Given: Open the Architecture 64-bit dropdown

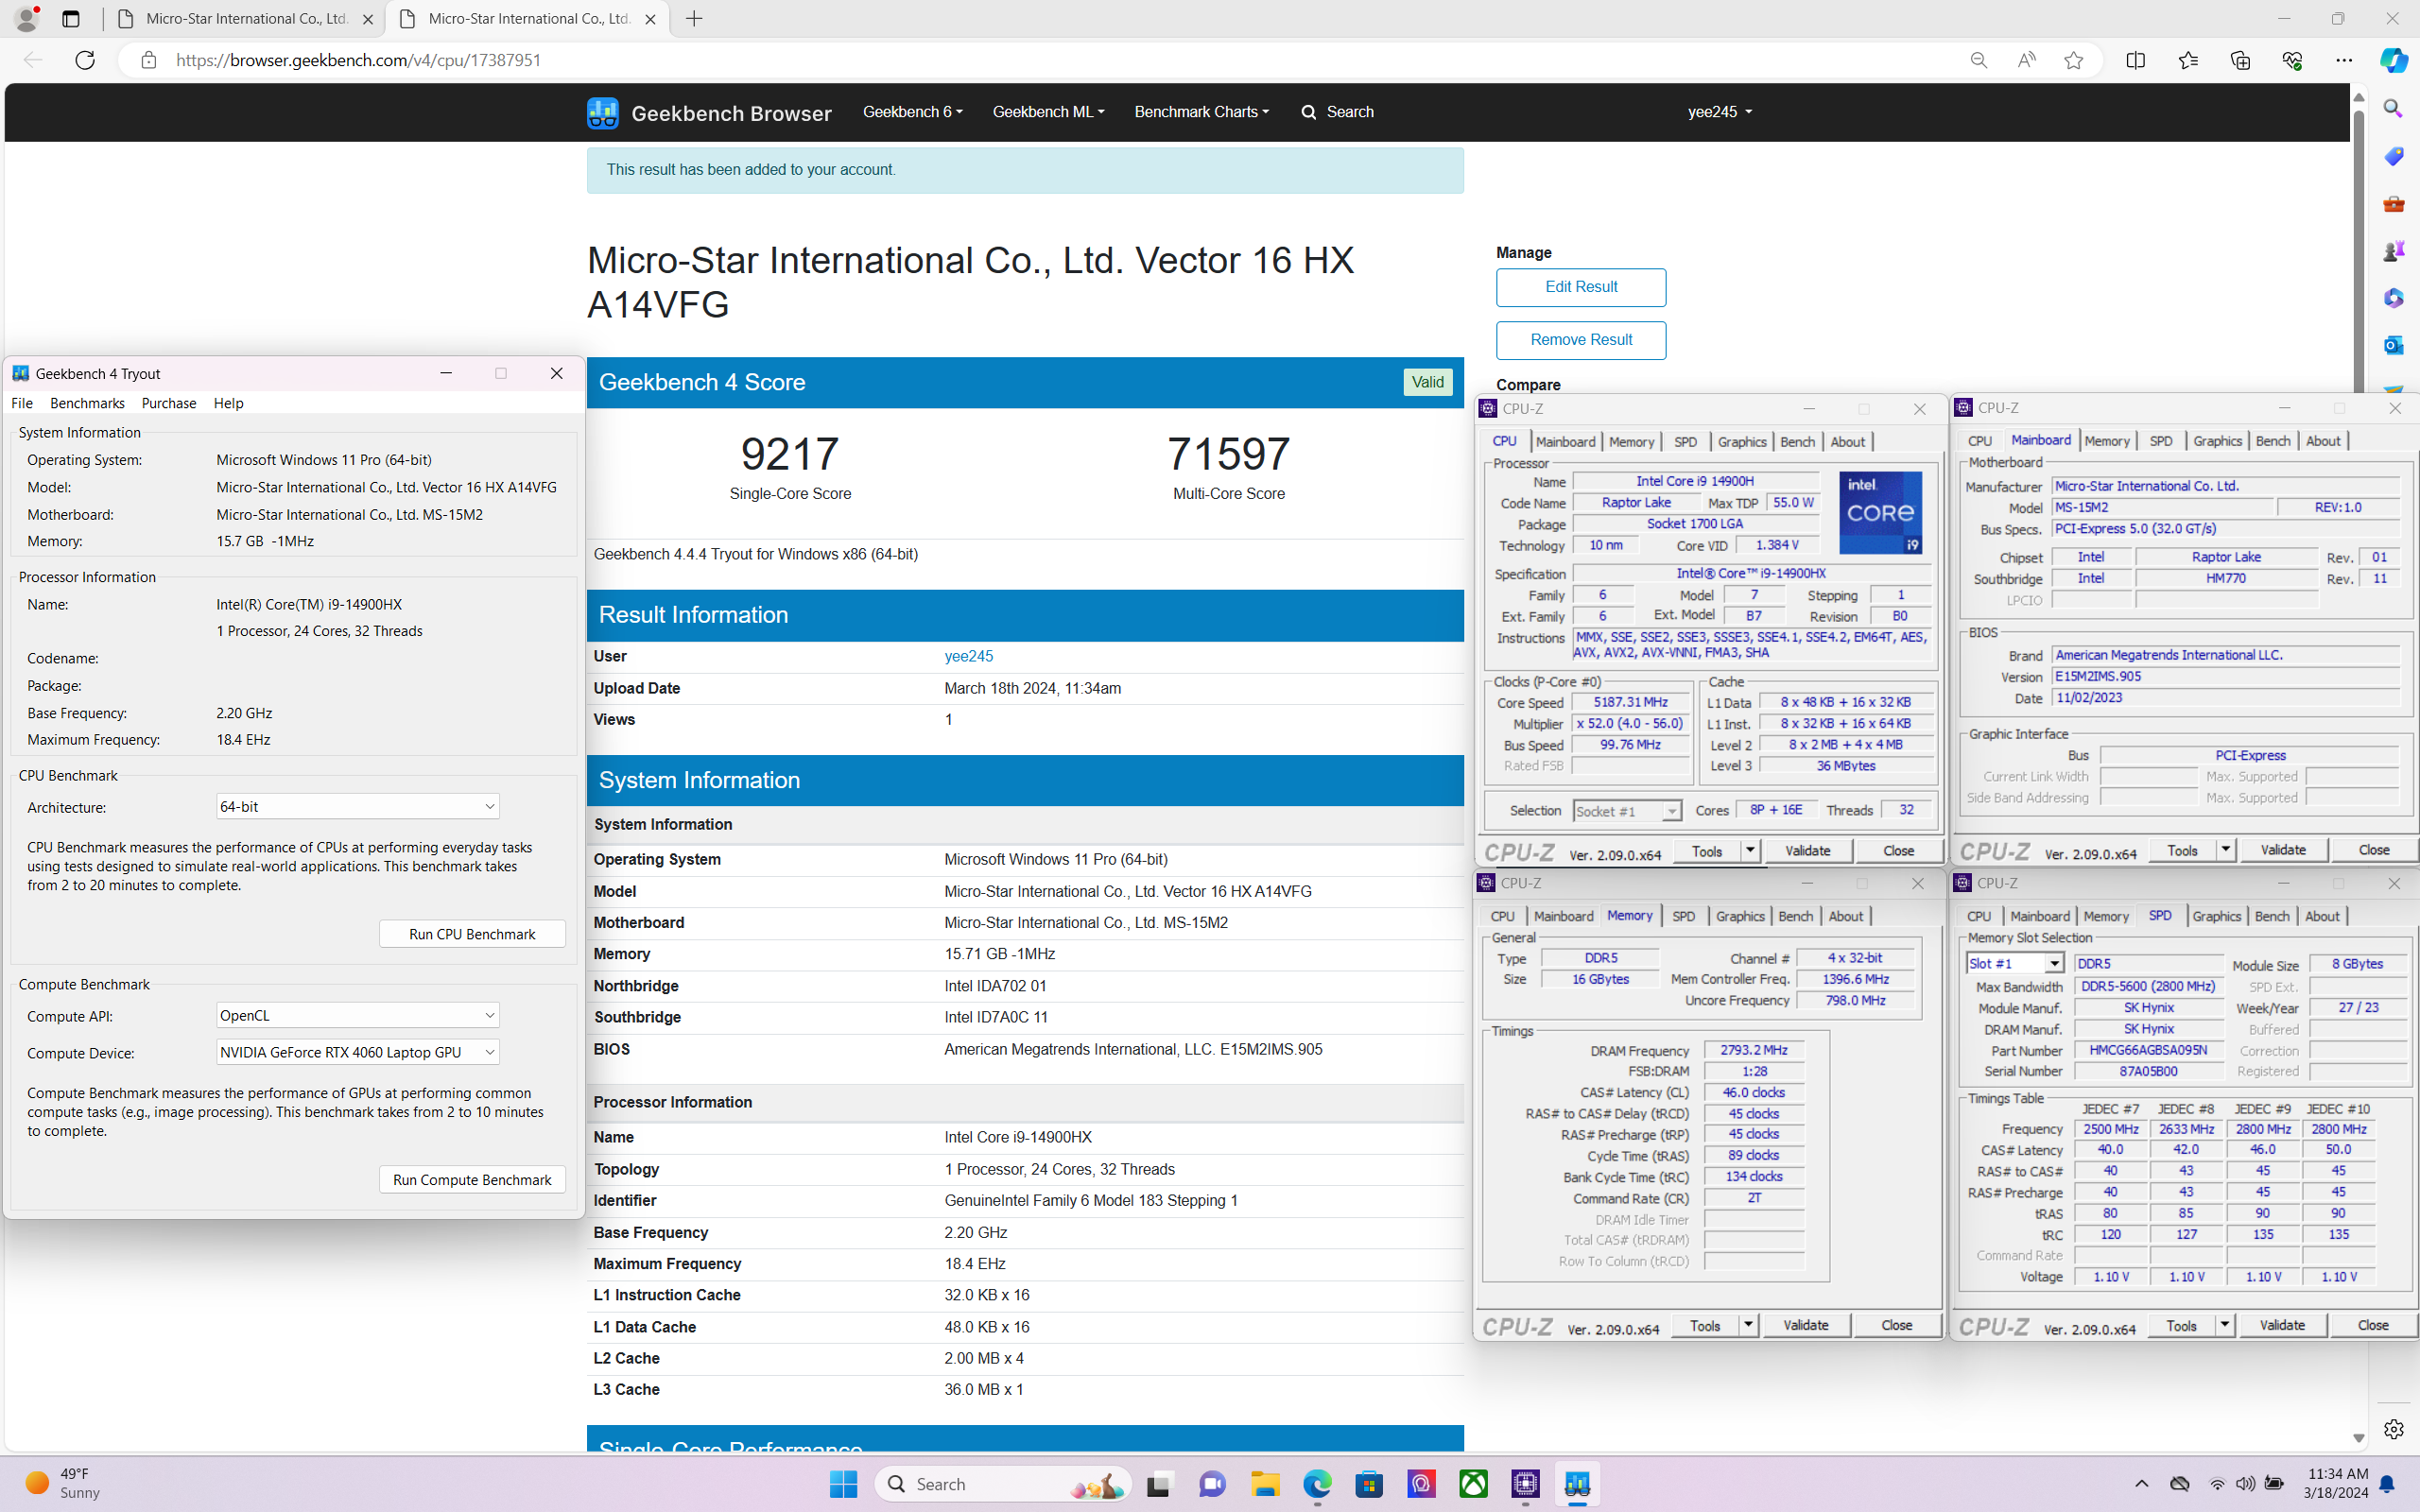Looking at the screenshot, I should tap(358, 806).
